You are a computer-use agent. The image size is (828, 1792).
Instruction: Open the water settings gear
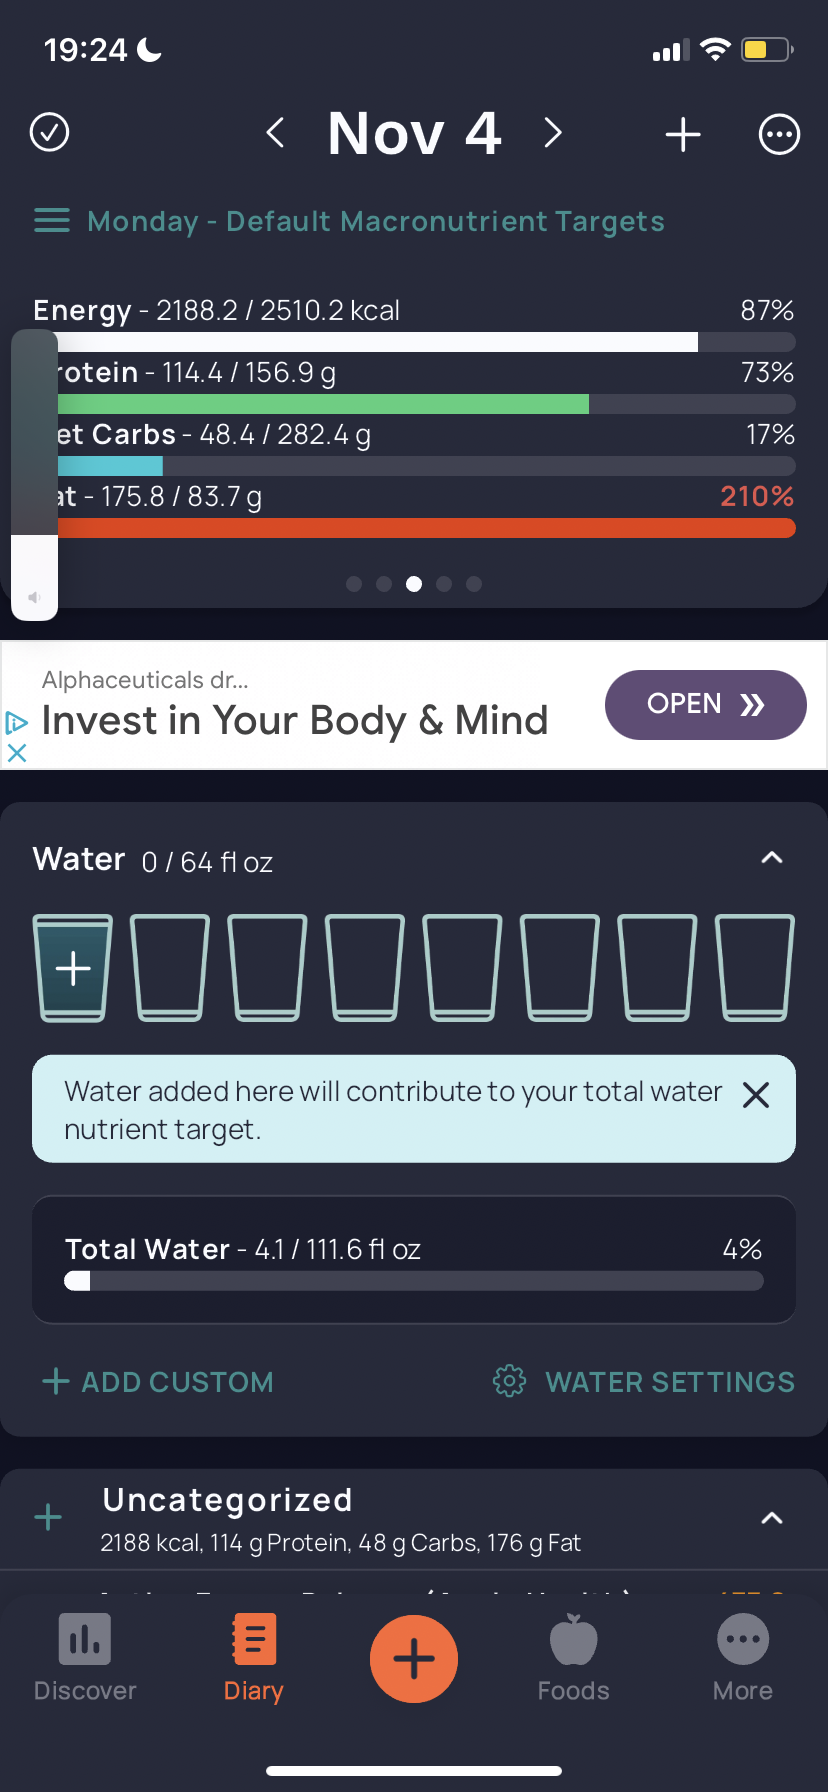pos(509,1381)
